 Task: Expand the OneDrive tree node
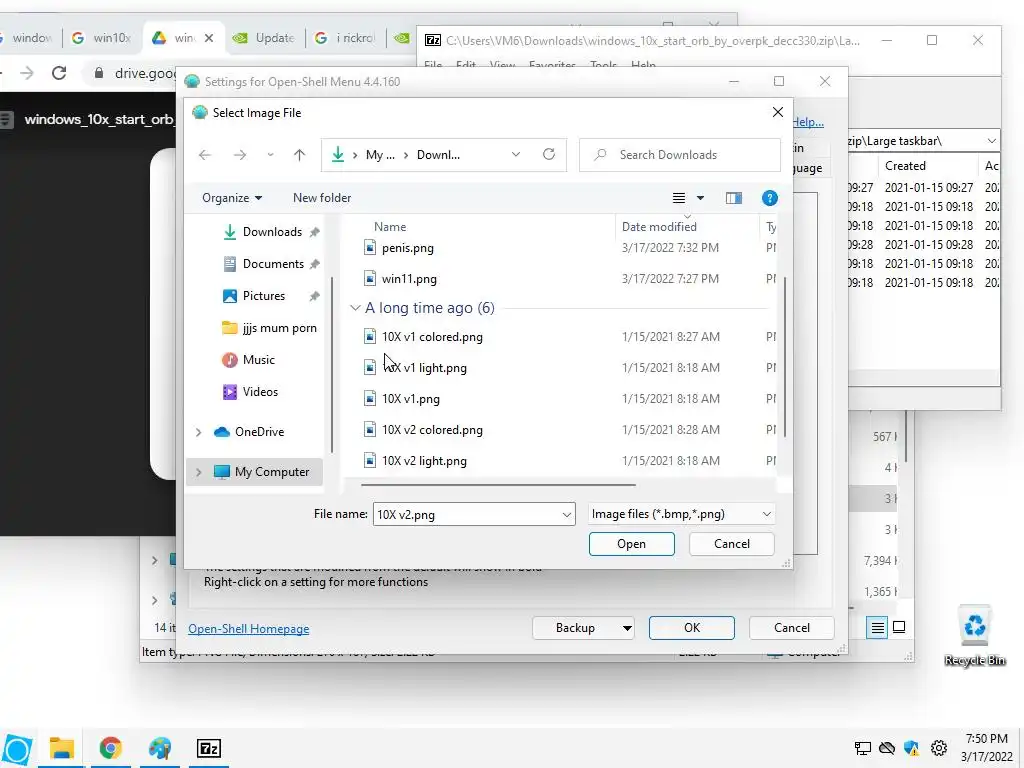point(199,432)
